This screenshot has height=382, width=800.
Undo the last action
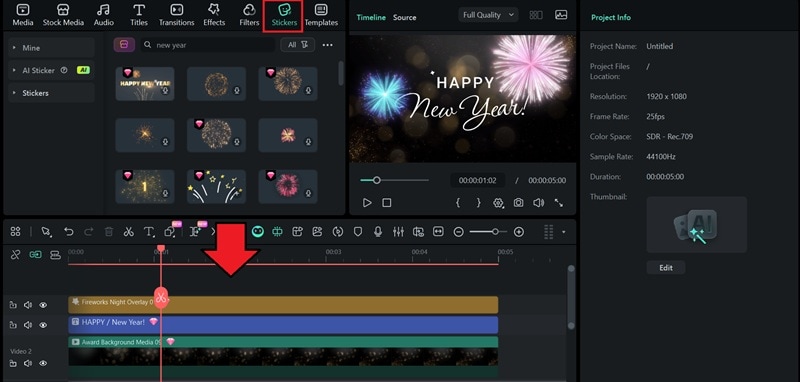pyautogui.click(x=68, y=232)
